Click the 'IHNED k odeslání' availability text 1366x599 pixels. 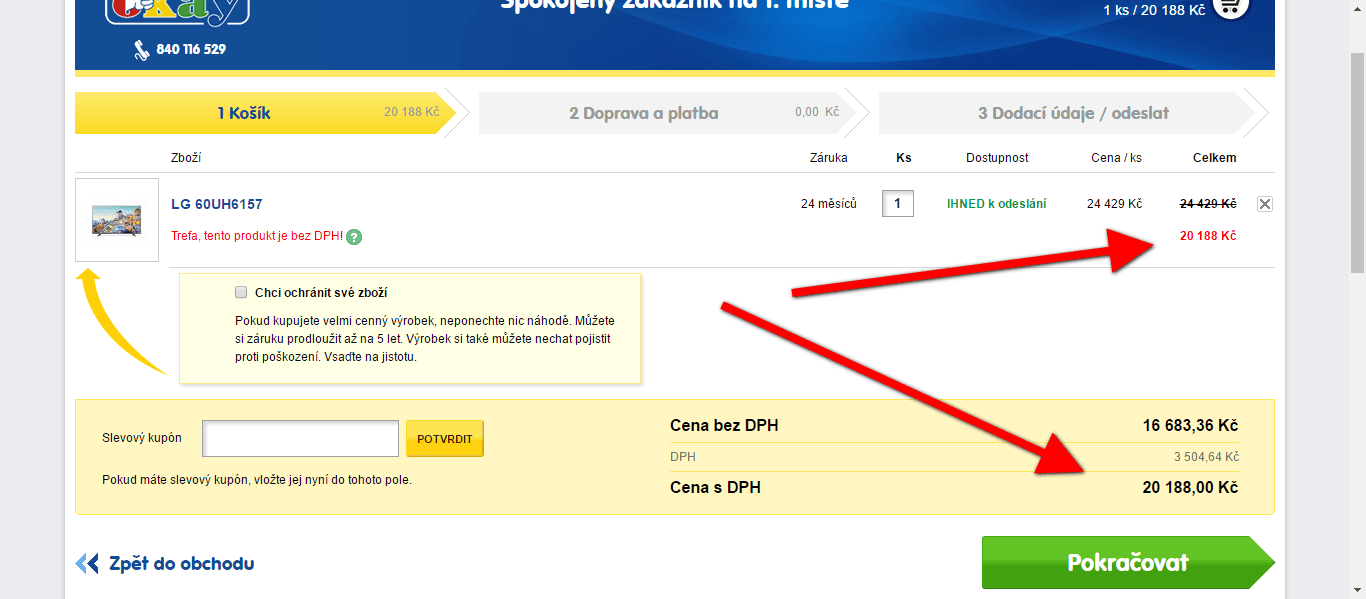[x=997, y=204]
